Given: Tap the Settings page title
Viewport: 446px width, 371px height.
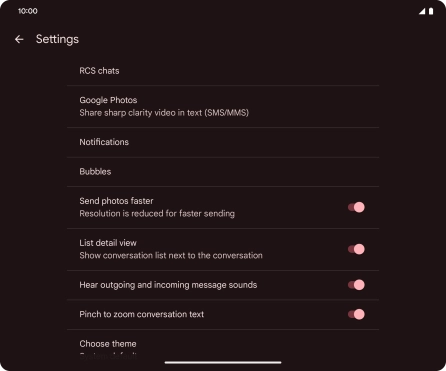Looking at the screenshot, I should tap(57, 39).
